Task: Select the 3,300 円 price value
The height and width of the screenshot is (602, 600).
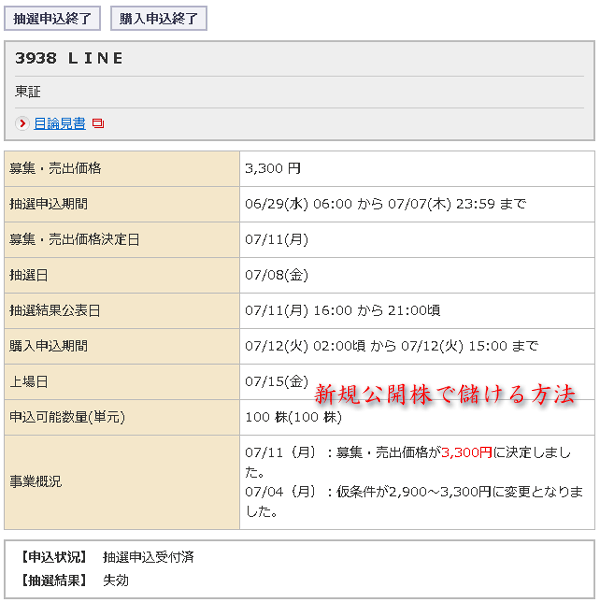Action: click(273, 168)
